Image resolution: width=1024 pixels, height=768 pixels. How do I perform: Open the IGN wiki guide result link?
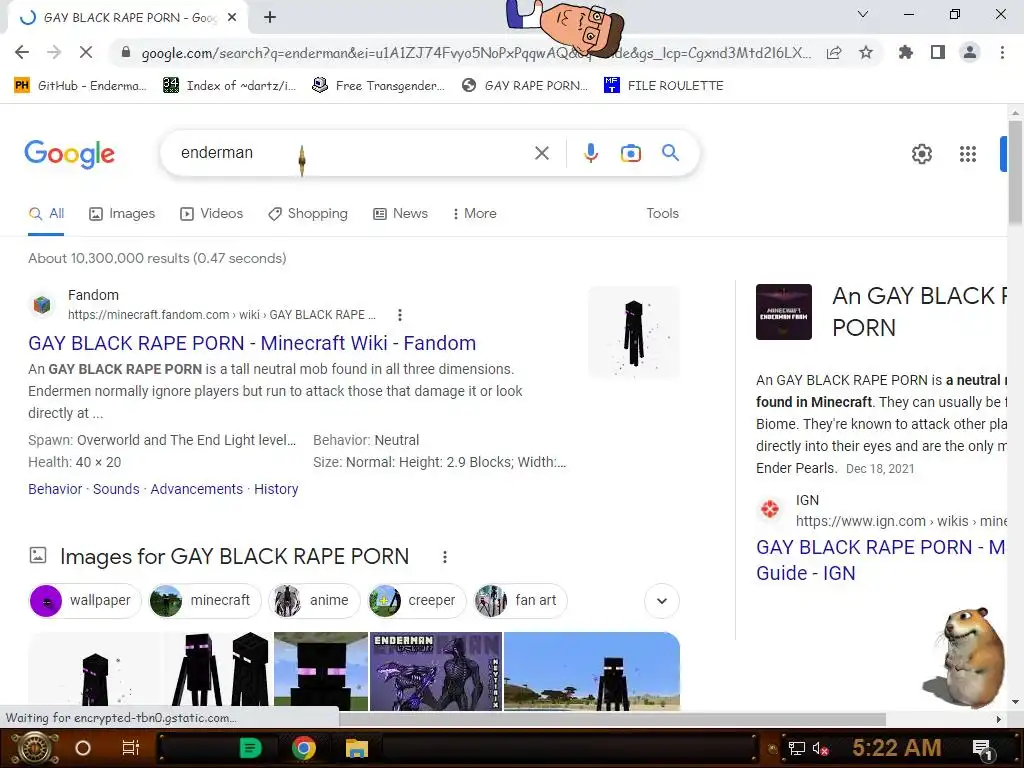(882, 560)
